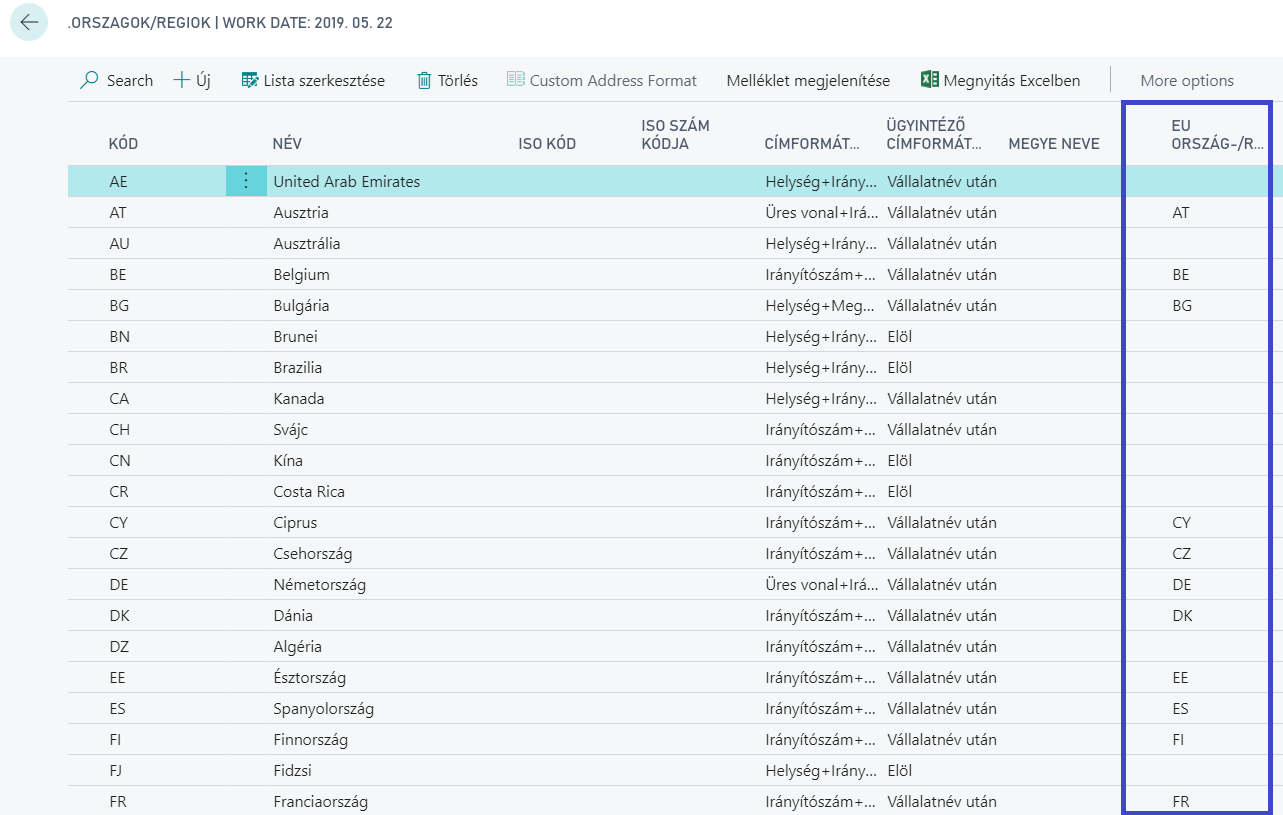Image resolution: width=1283 pixels, height=815 pixels.
Task: Click the CÍMFORMÁT... column header
Action: click(812, 144)
